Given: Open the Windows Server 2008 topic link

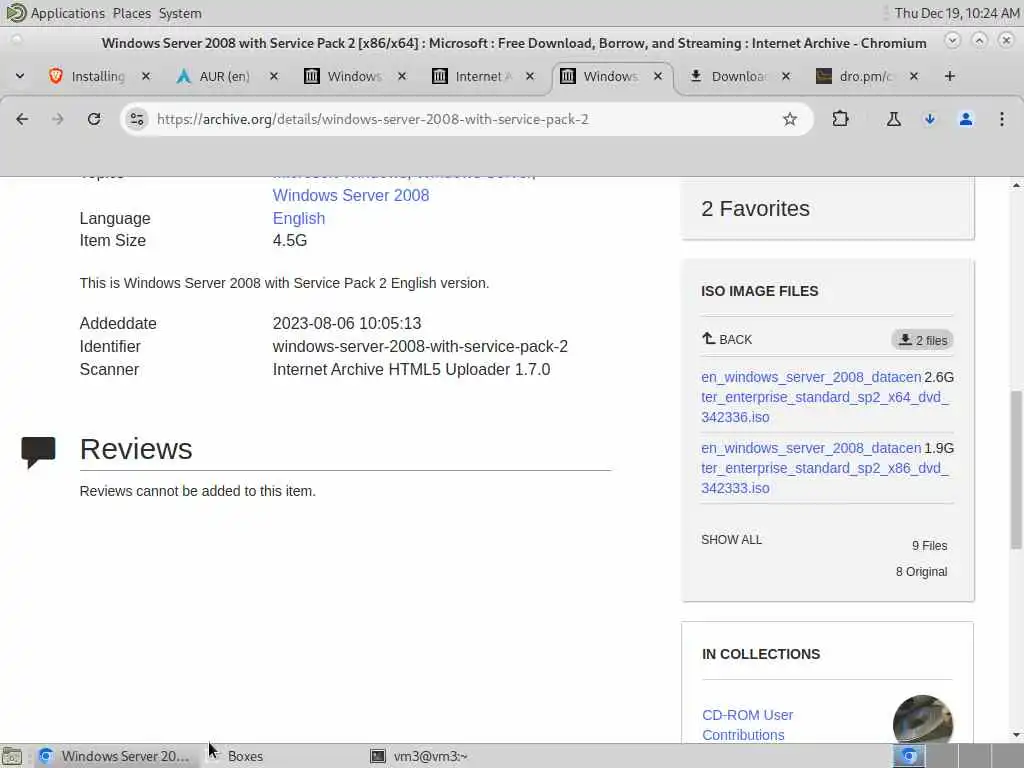Looking at the screenshot, I should (351, 195).
